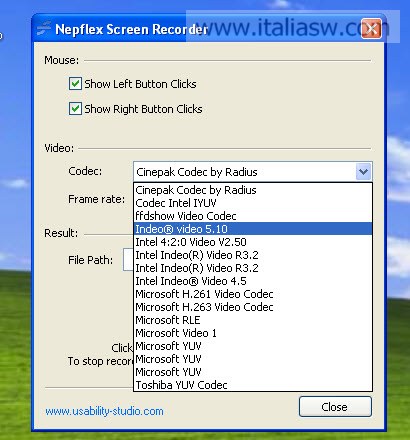Screen dimensions: 410x440
Task: Select ffdshow Video Codec entry
Action: (253, 216)
